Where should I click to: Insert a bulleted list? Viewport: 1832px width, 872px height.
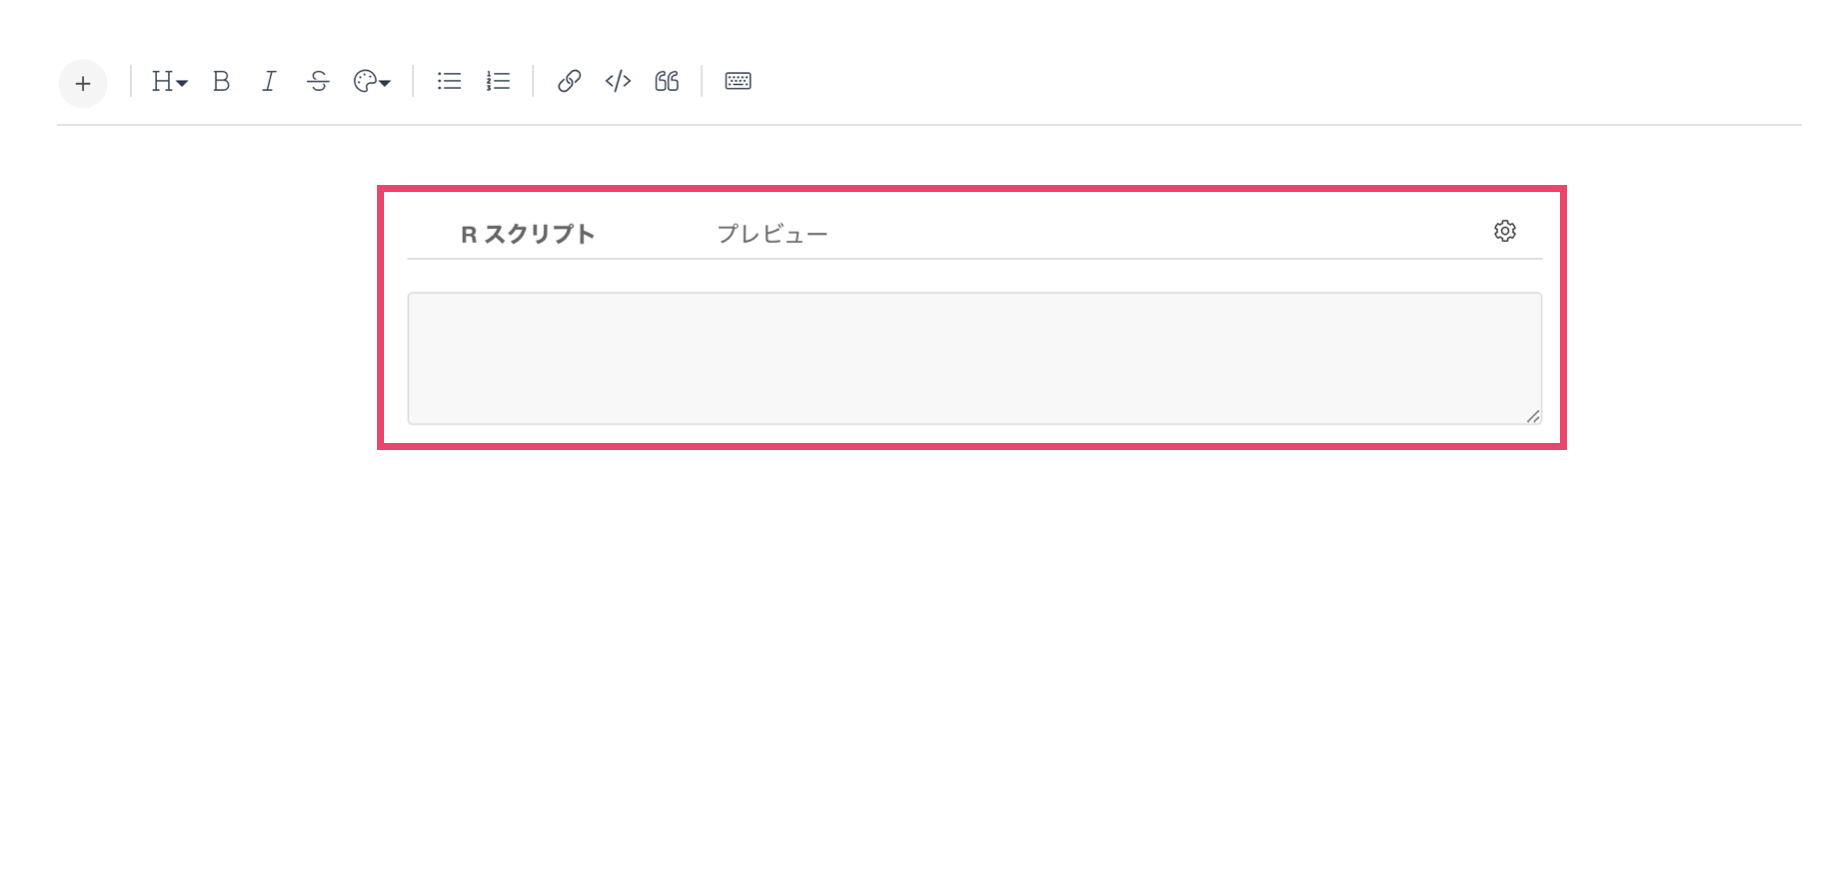(x=449, y=81)
